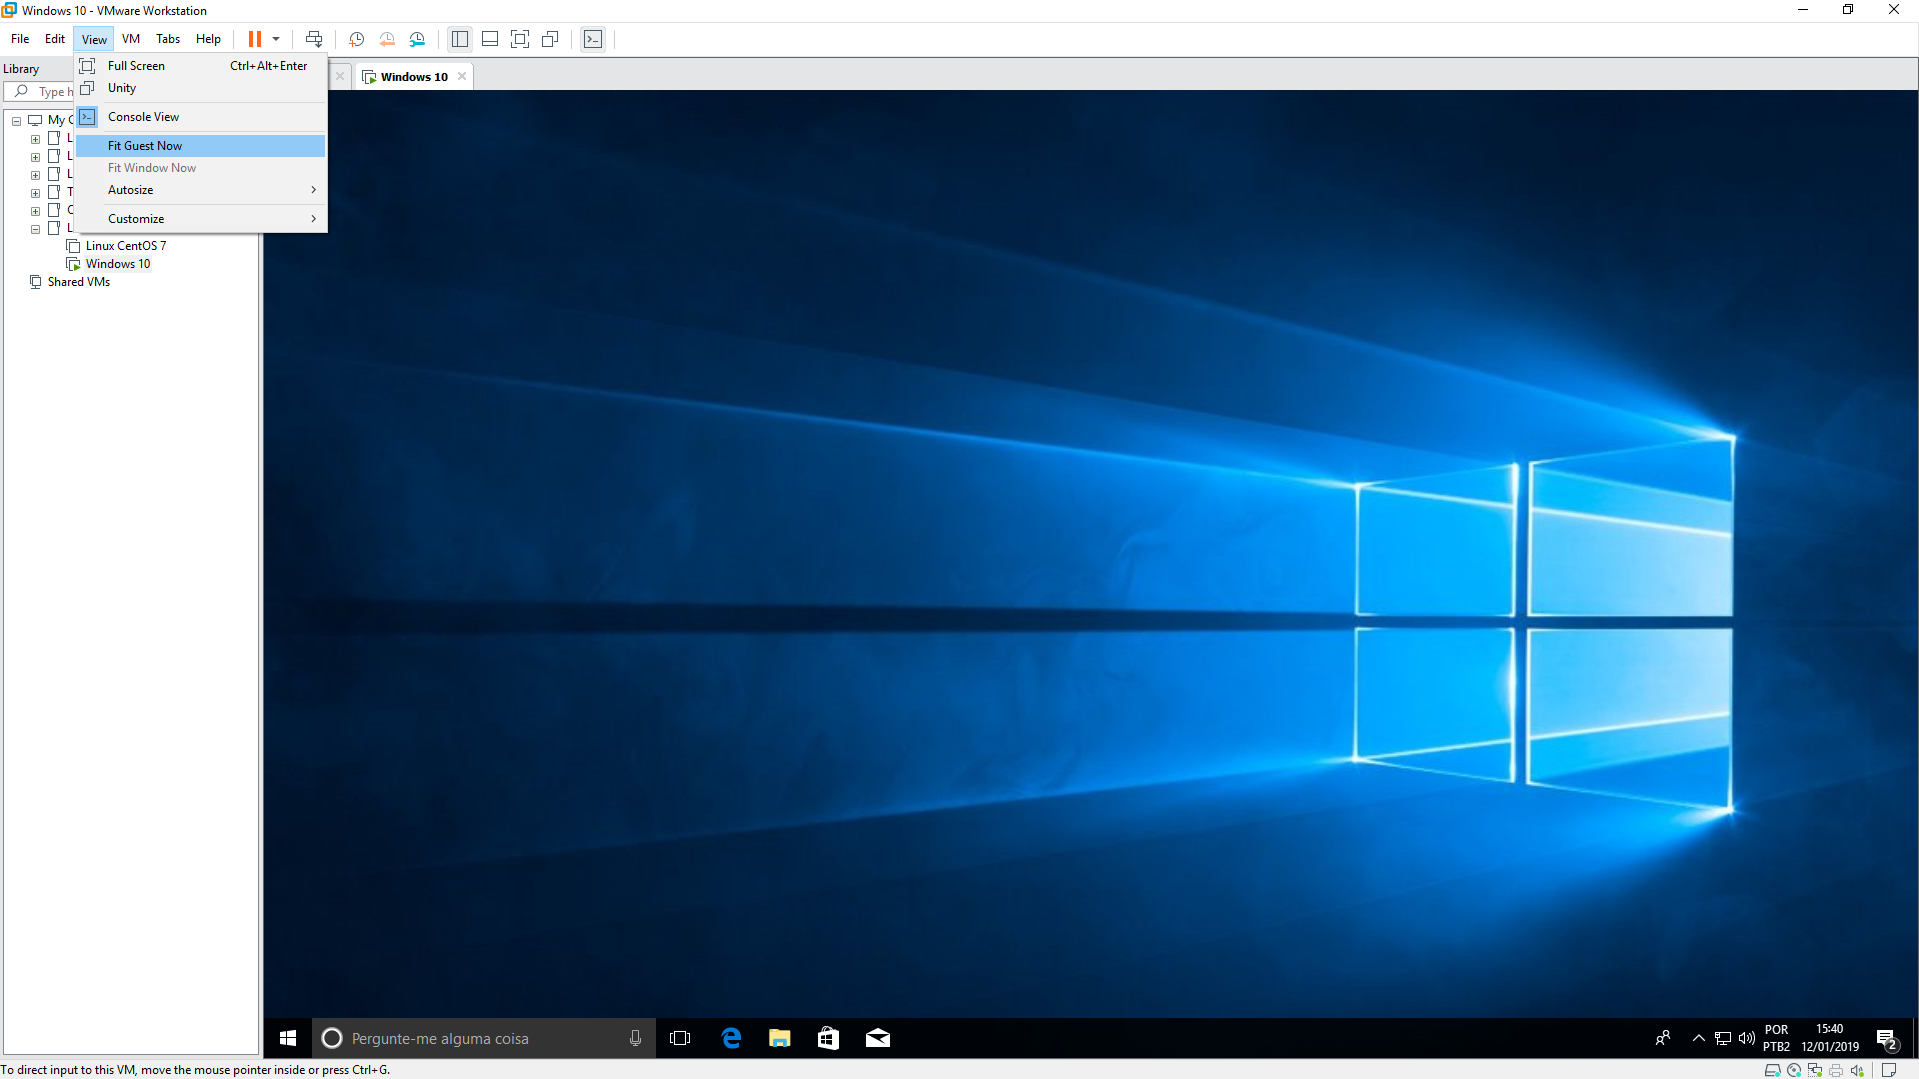Image resolution: width=1919 pixels, height=1079 pixels.
Task: Open Microsoft Edge in the guest taskbar
Action: (731, 1038)
